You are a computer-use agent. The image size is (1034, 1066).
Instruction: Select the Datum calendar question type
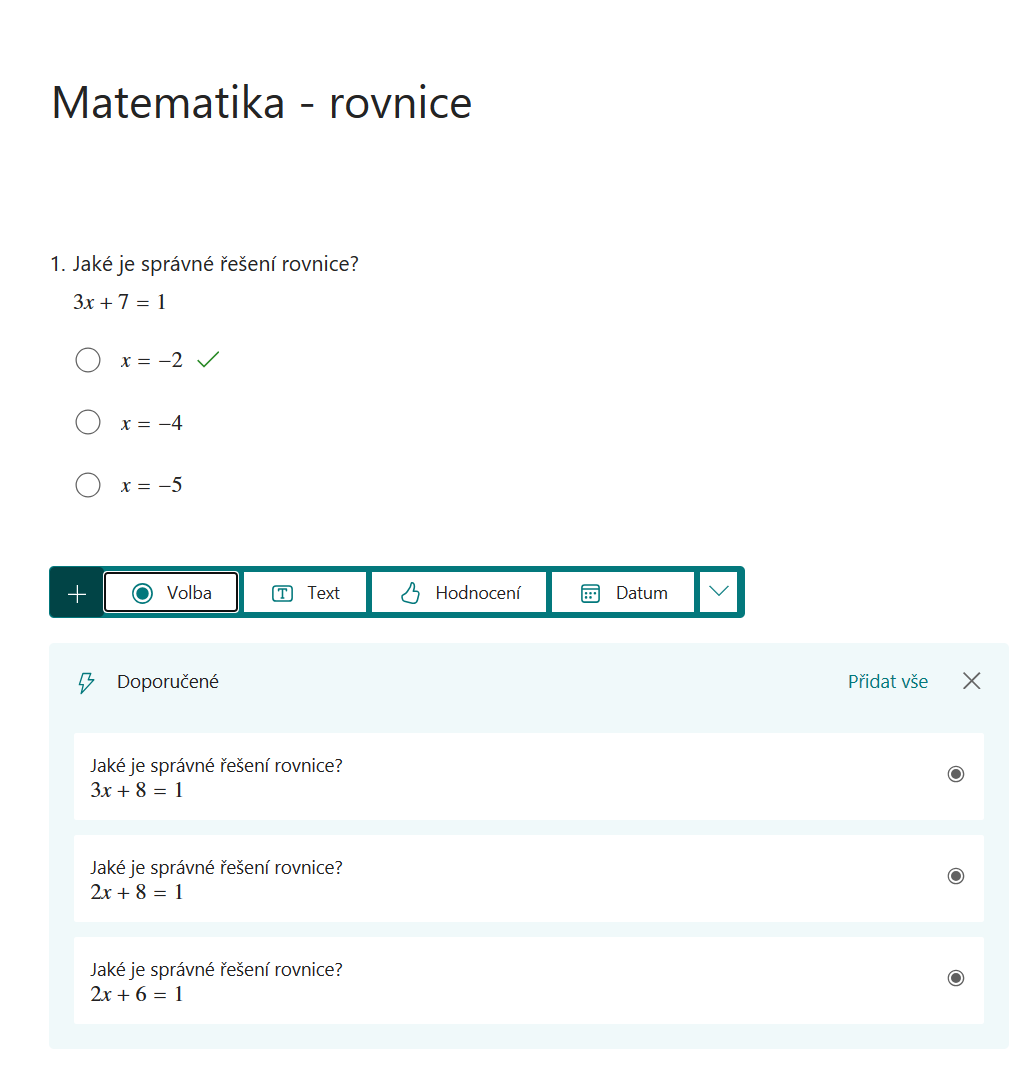click(x=623, y=593)
